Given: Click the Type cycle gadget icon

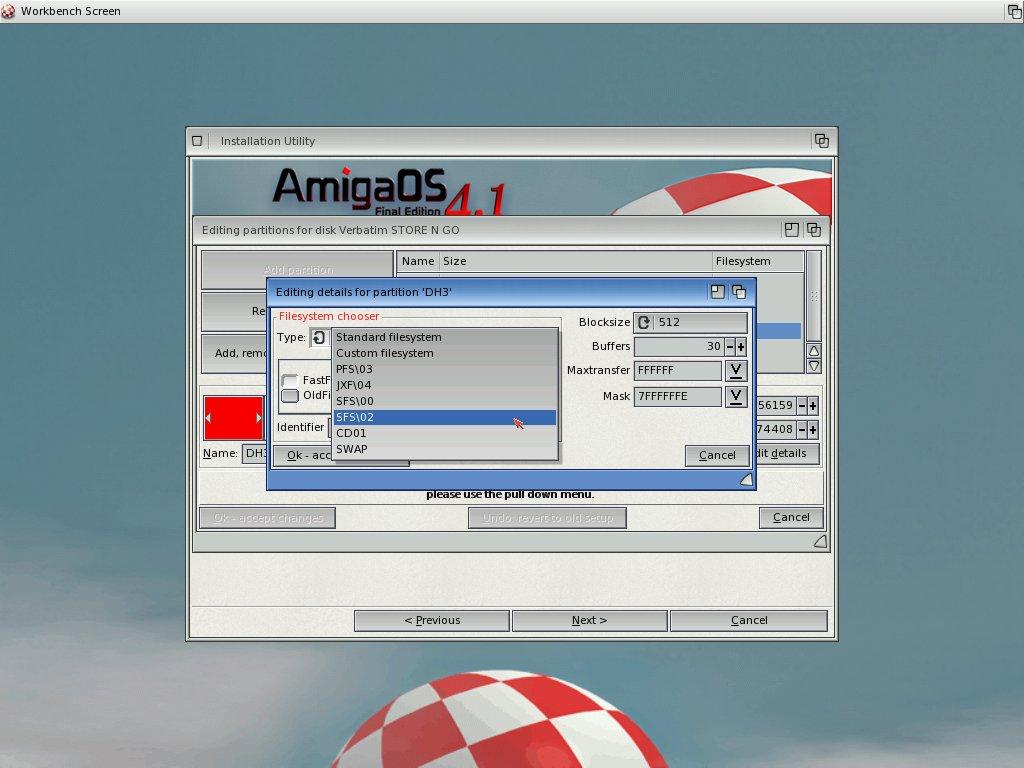Looking at the screenshot, I should pyautogui.click(x=319, y=338).
